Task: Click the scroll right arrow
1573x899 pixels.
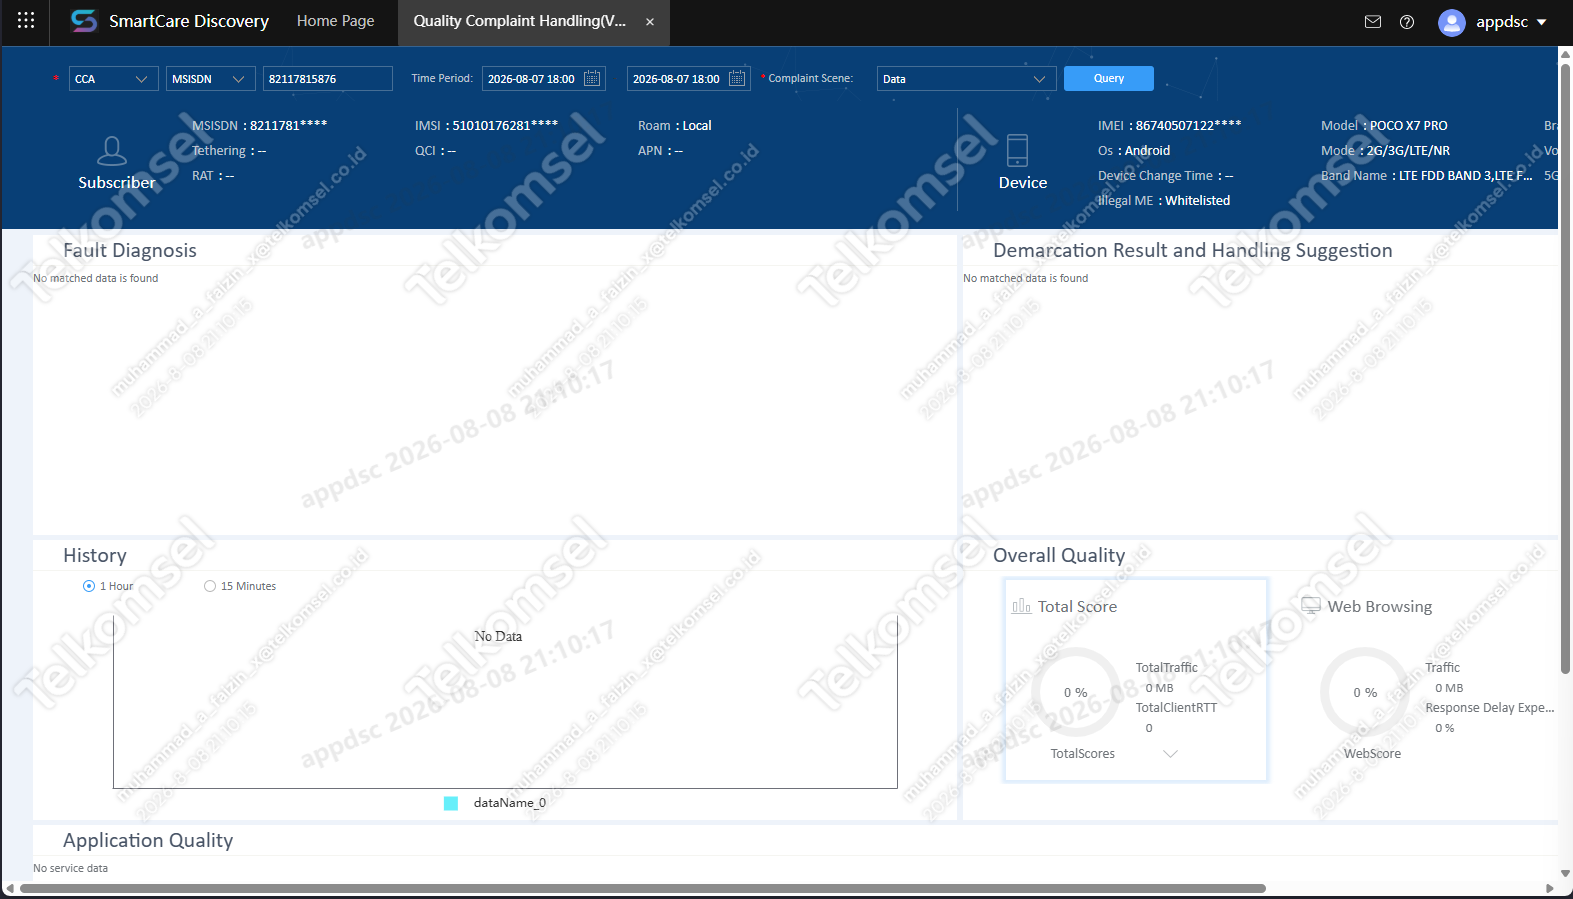Action: (1550, 888)
